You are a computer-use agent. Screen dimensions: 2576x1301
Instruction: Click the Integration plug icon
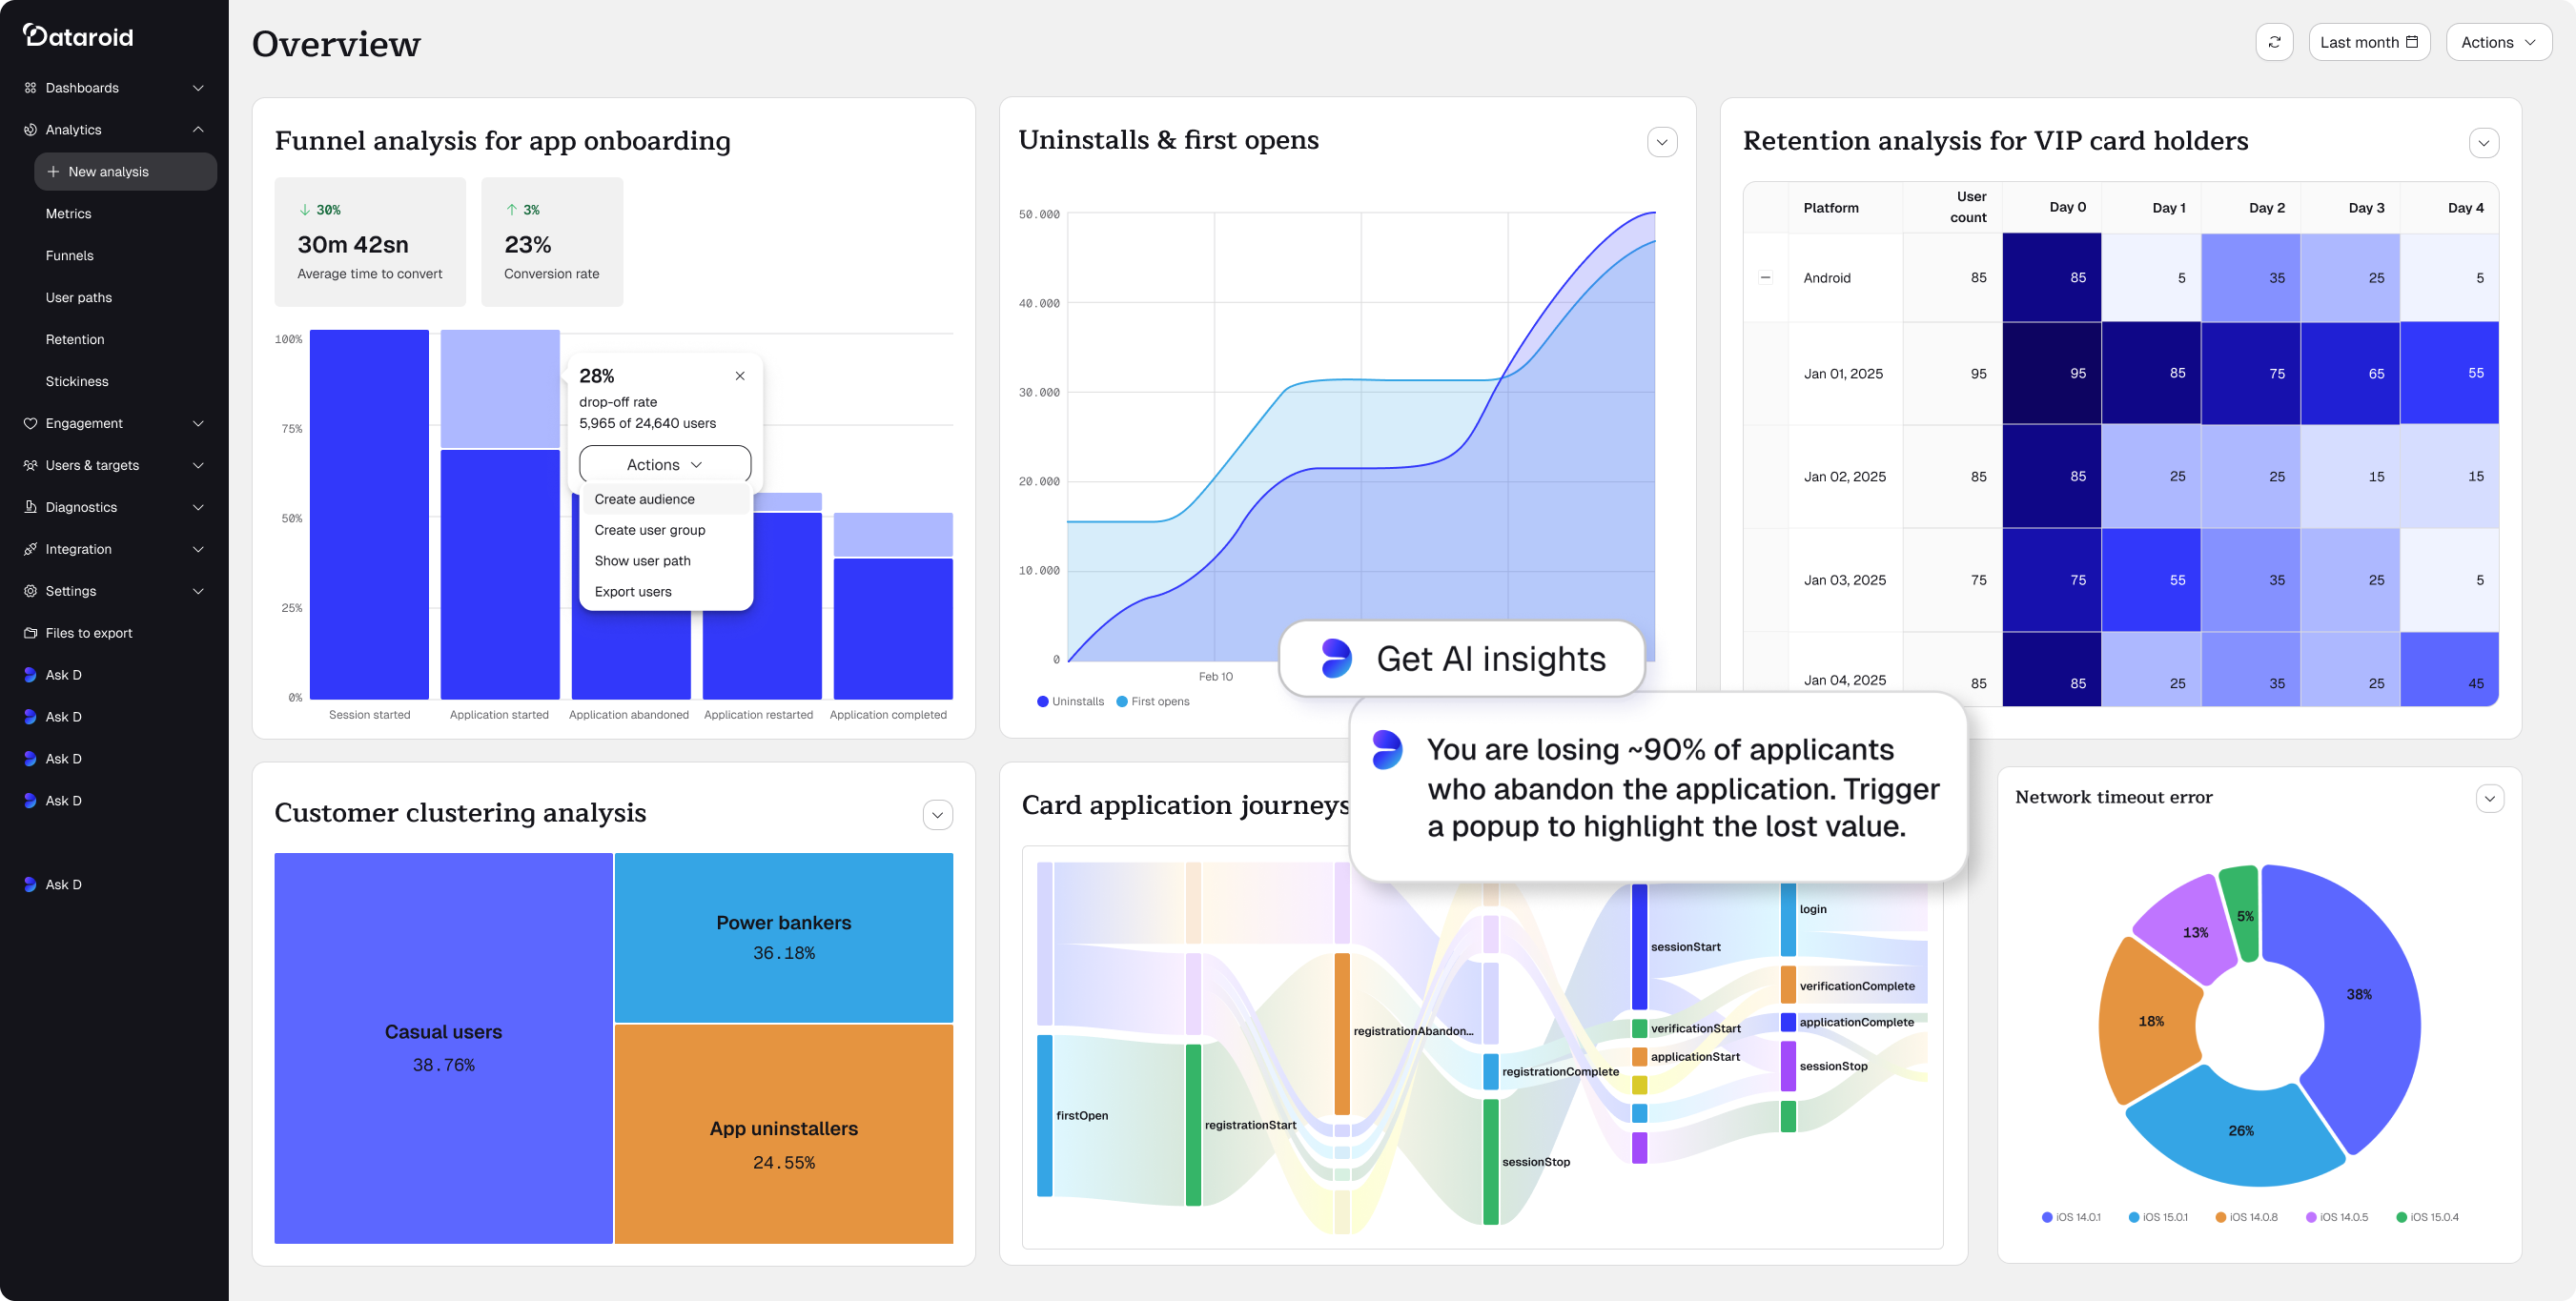tap(30, 549)
